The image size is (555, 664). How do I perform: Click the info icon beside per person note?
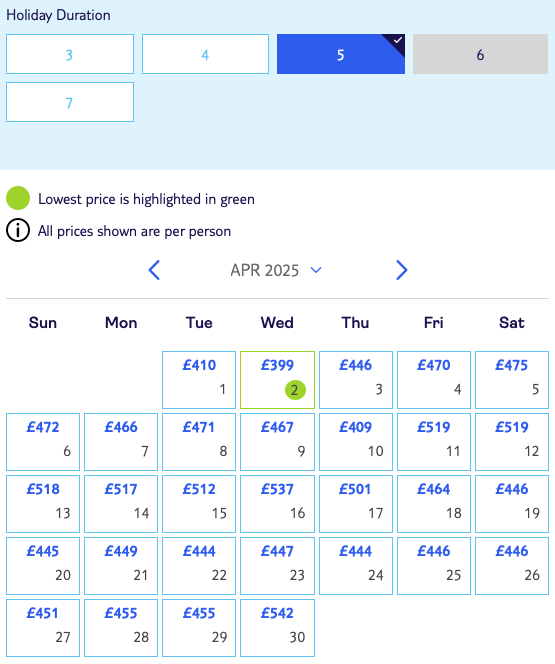pos(18,231)
